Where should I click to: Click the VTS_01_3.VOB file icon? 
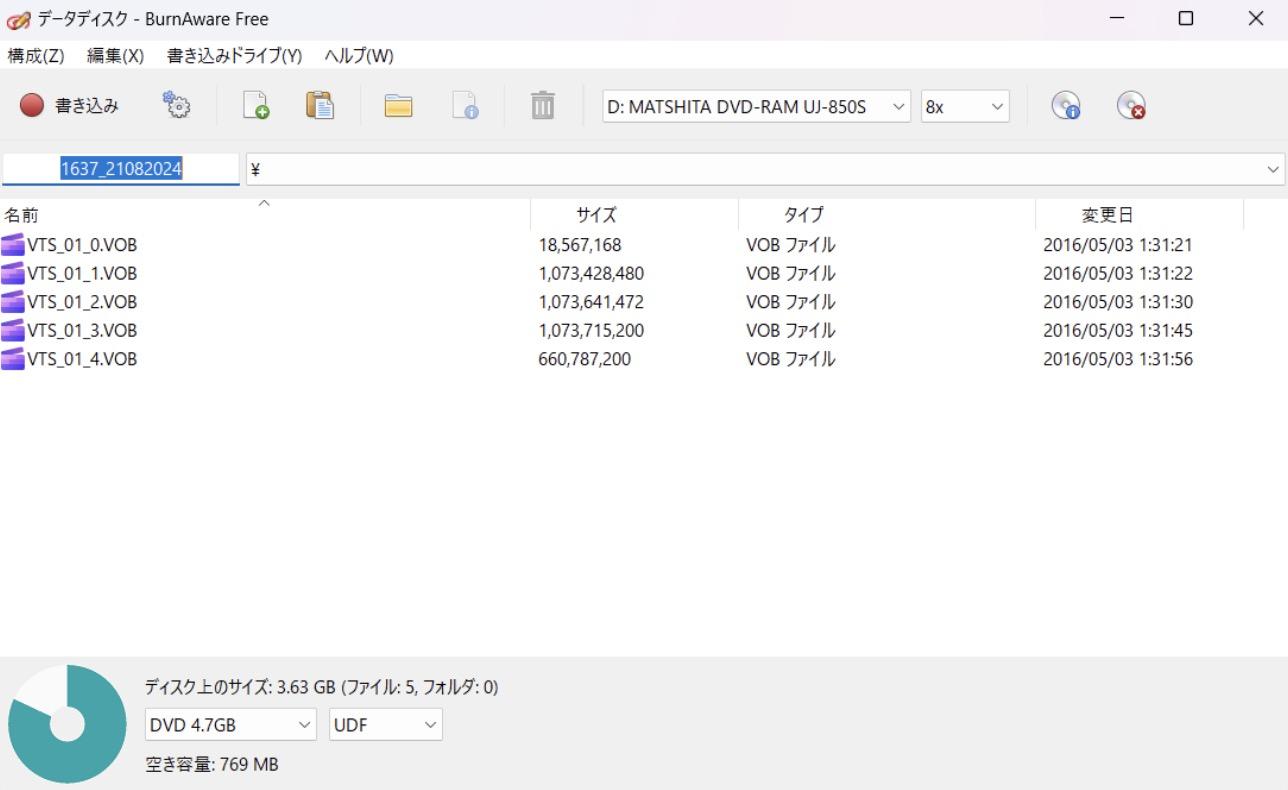(x=13, y=330)
